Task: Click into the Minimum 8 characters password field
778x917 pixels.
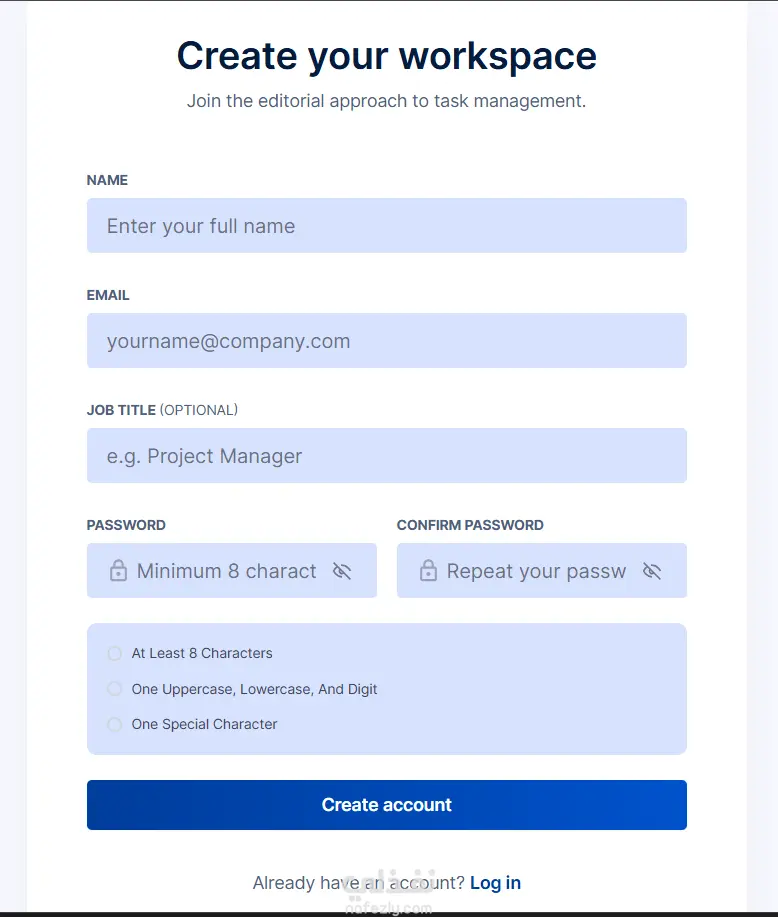Action: pos(232,570)
